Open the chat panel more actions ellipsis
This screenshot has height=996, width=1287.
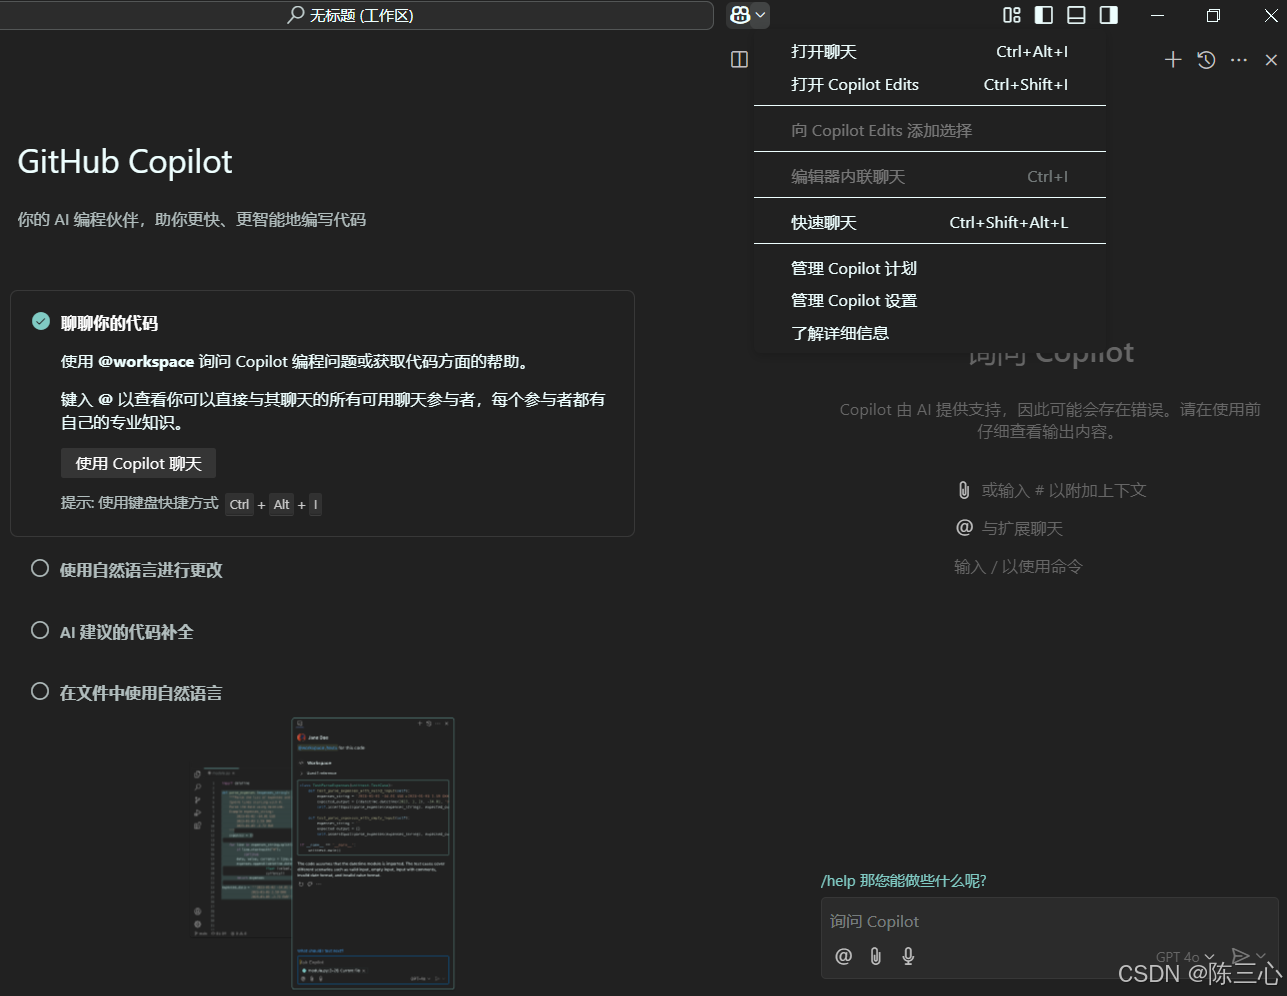(1239, 60)
